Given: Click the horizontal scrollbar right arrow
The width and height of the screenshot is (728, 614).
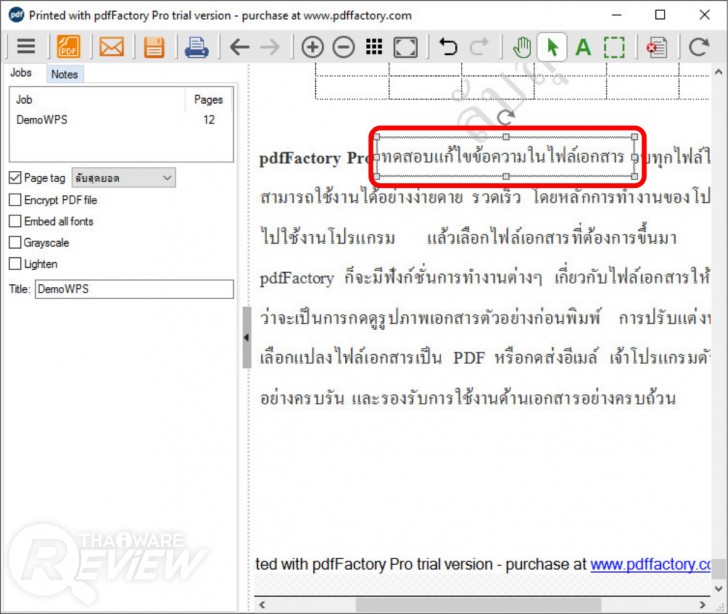Looking at the screenshot, I should [x=703, y=605].
